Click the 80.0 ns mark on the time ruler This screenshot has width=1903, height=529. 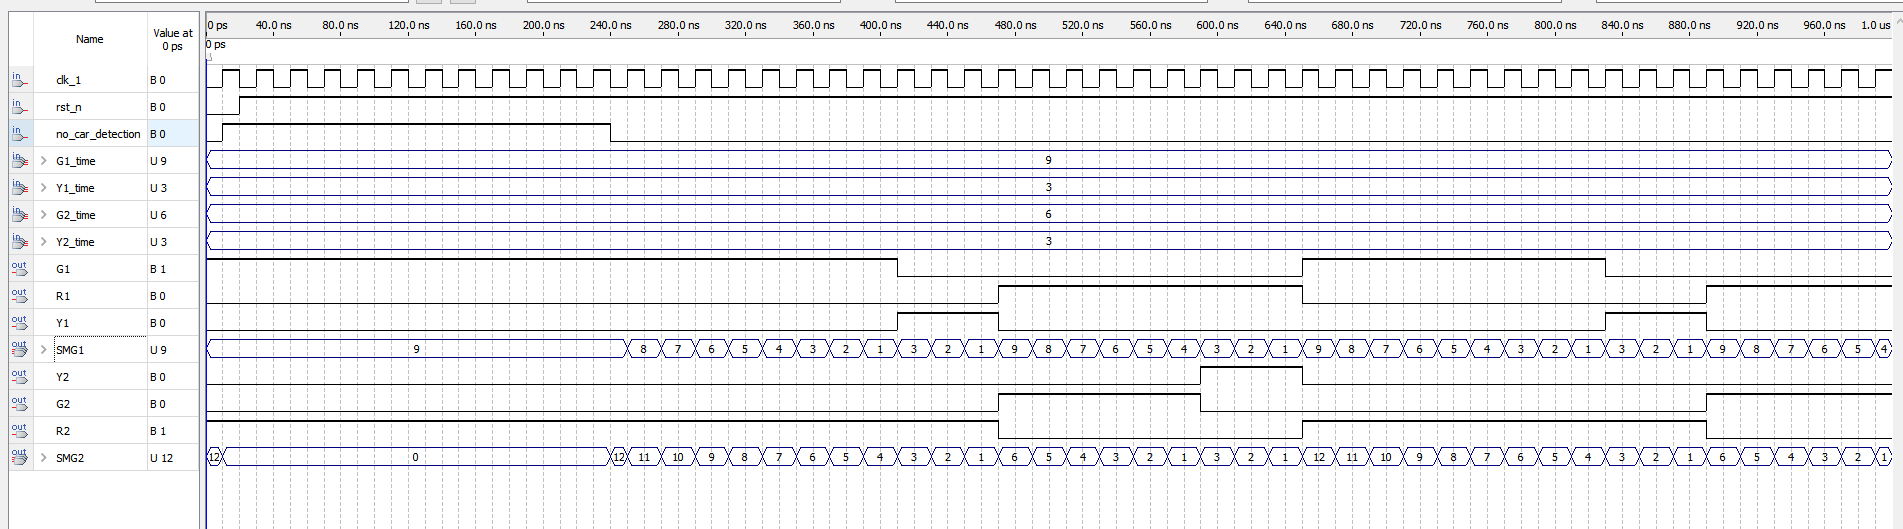340,25
